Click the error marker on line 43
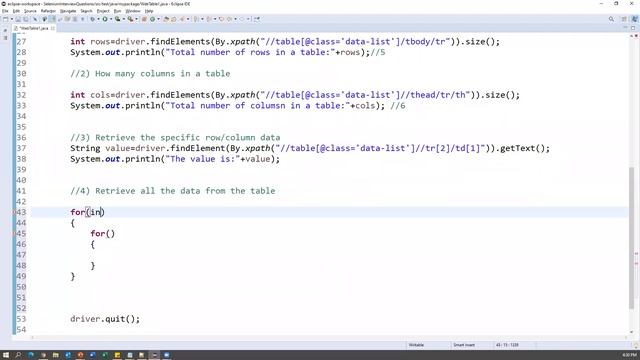 tap(14, 212)
